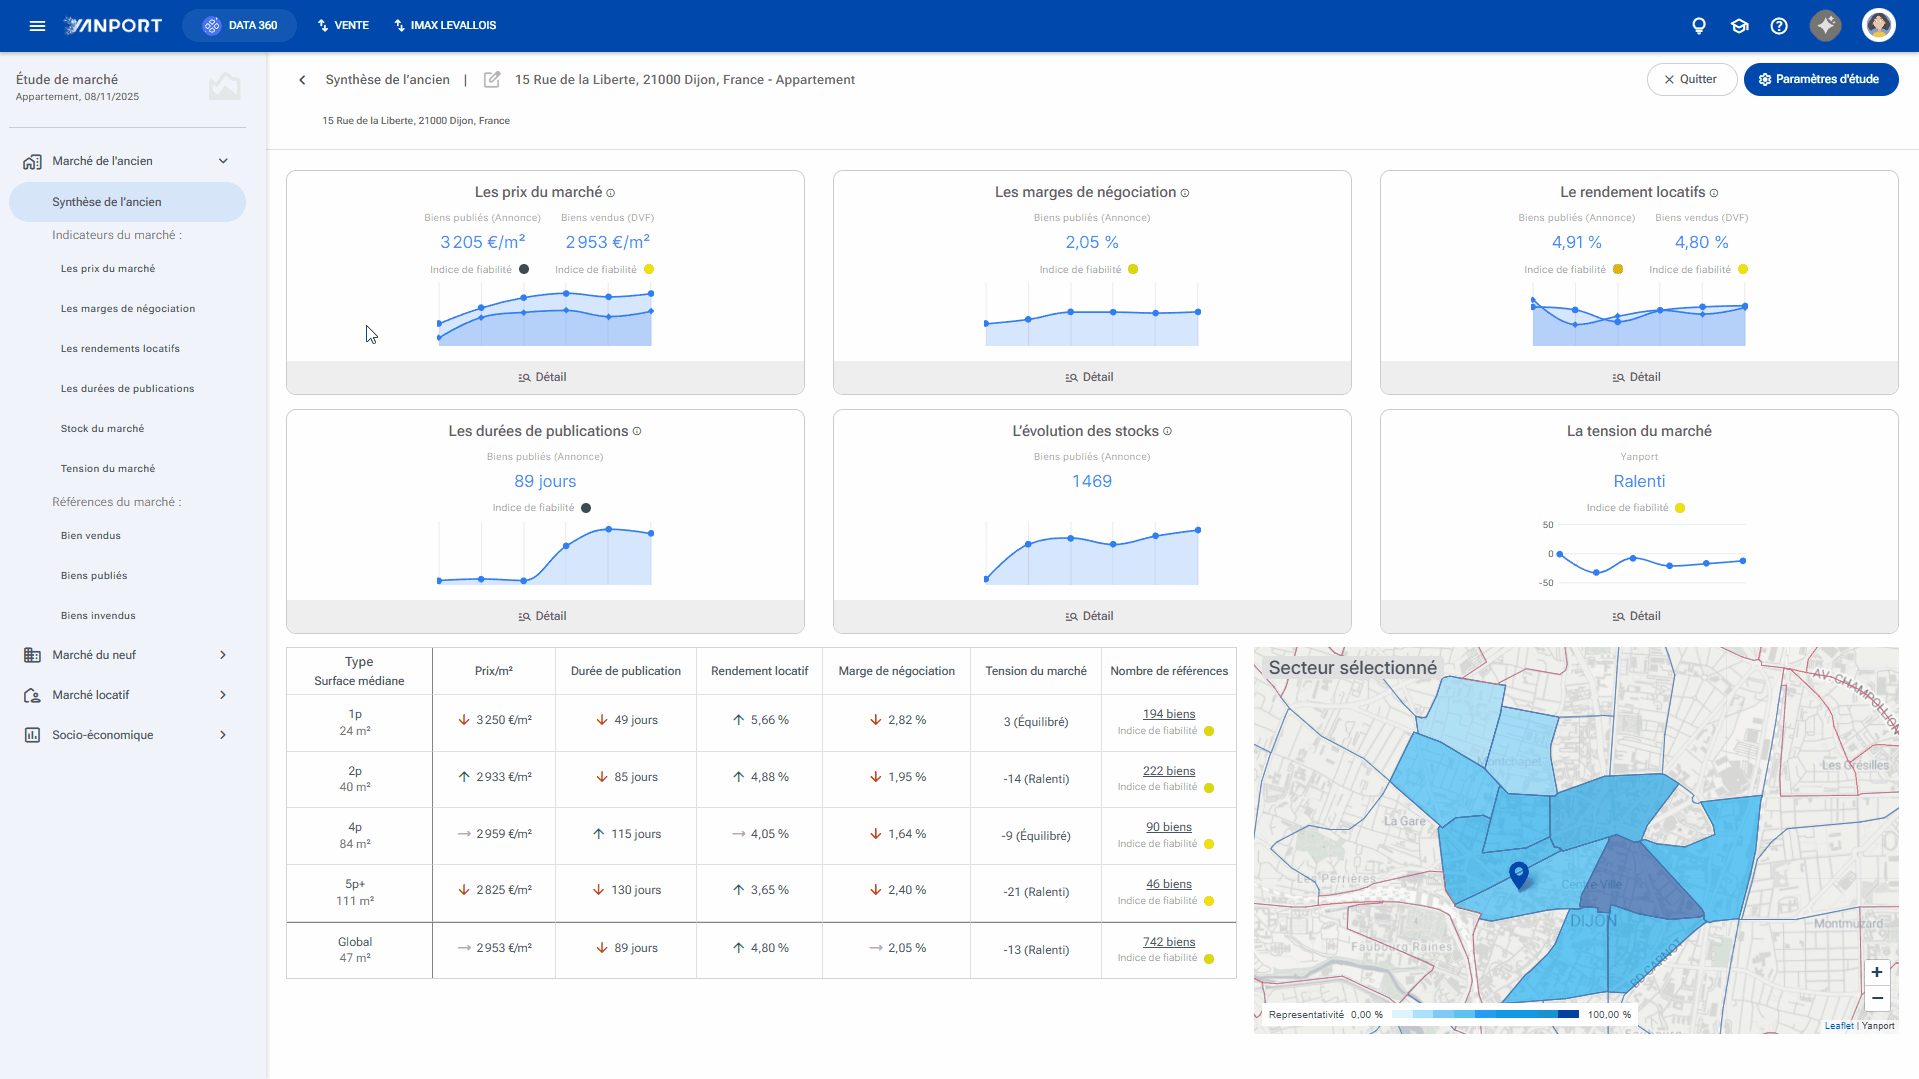Open the hamburger navigation menu
This screenshot has height=1079, width=1919.
(x=37, y=26)
